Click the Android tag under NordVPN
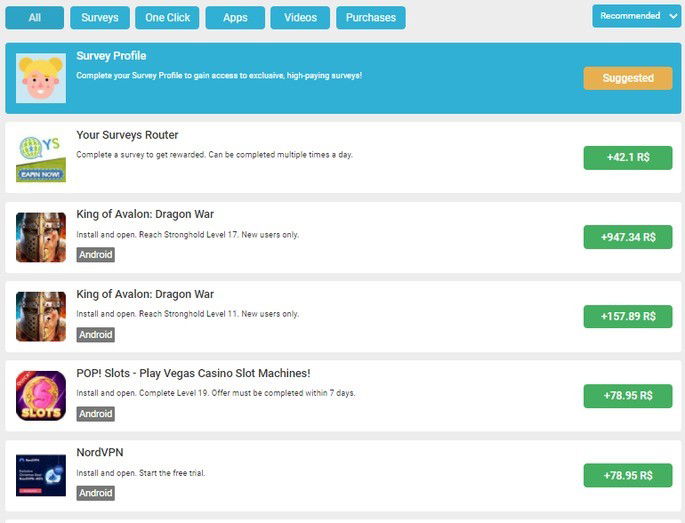685x523 pixels. tap(96, 493)
